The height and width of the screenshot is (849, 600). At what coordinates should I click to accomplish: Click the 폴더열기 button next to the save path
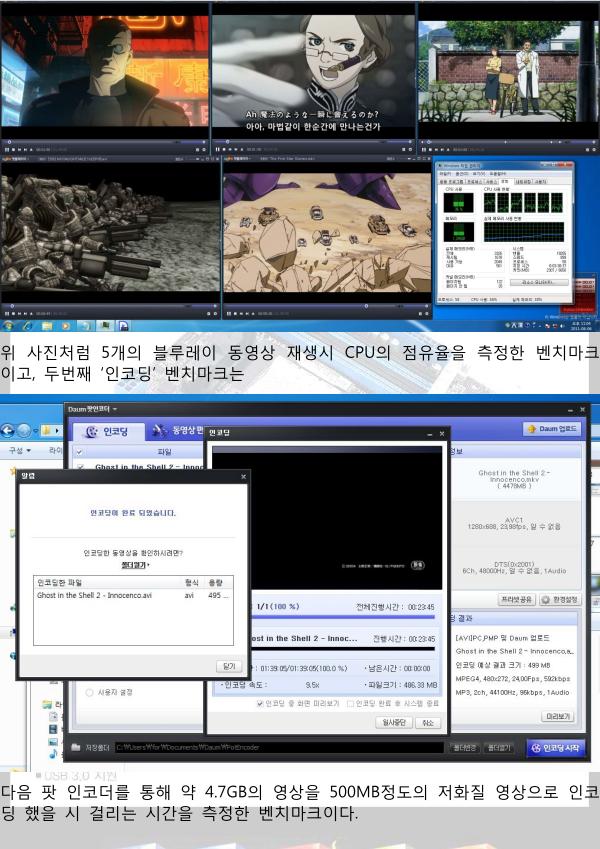(499, 748)
